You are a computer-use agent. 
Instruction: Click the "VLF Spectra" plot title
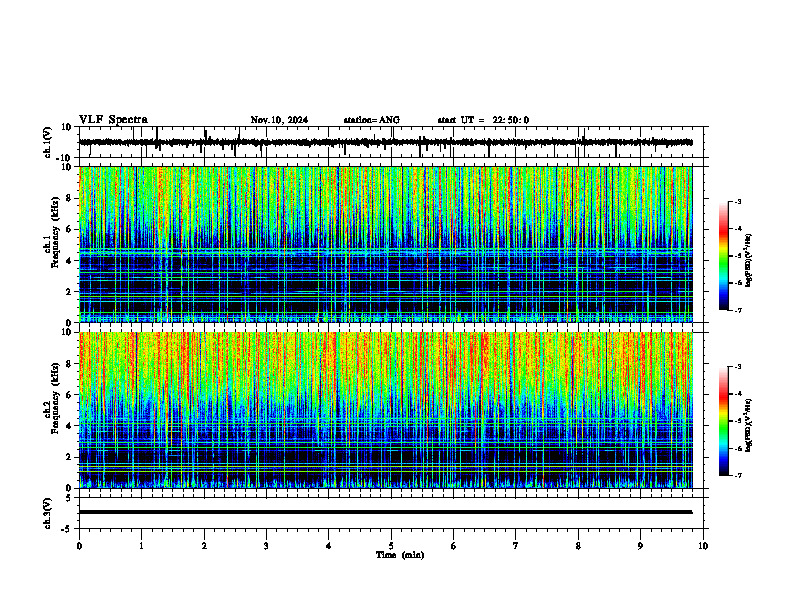tap(113, 120)
